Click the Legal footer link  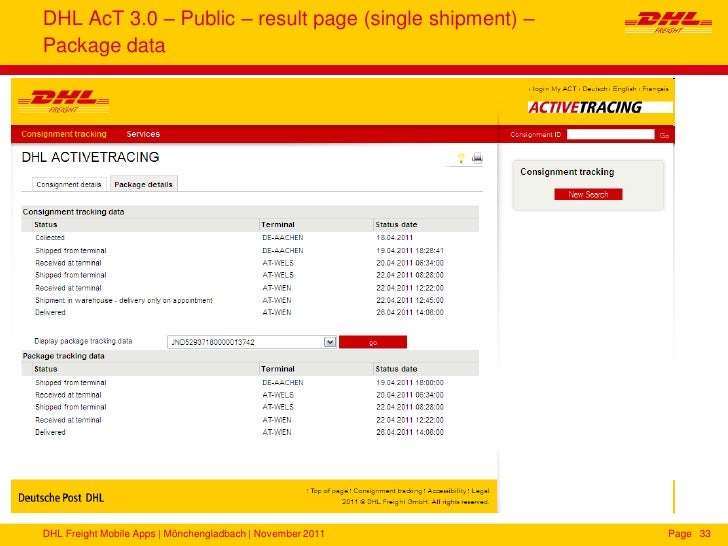480,491
